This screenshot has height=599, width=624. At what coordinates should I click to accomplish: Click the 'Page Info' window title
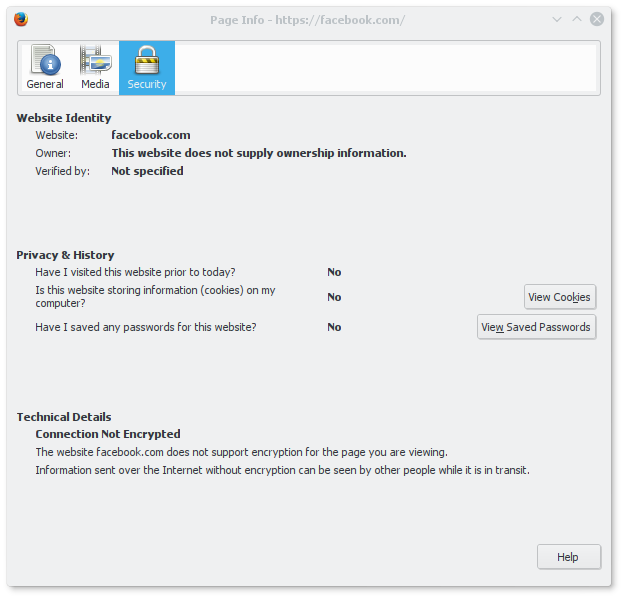[x=307, y=20]
